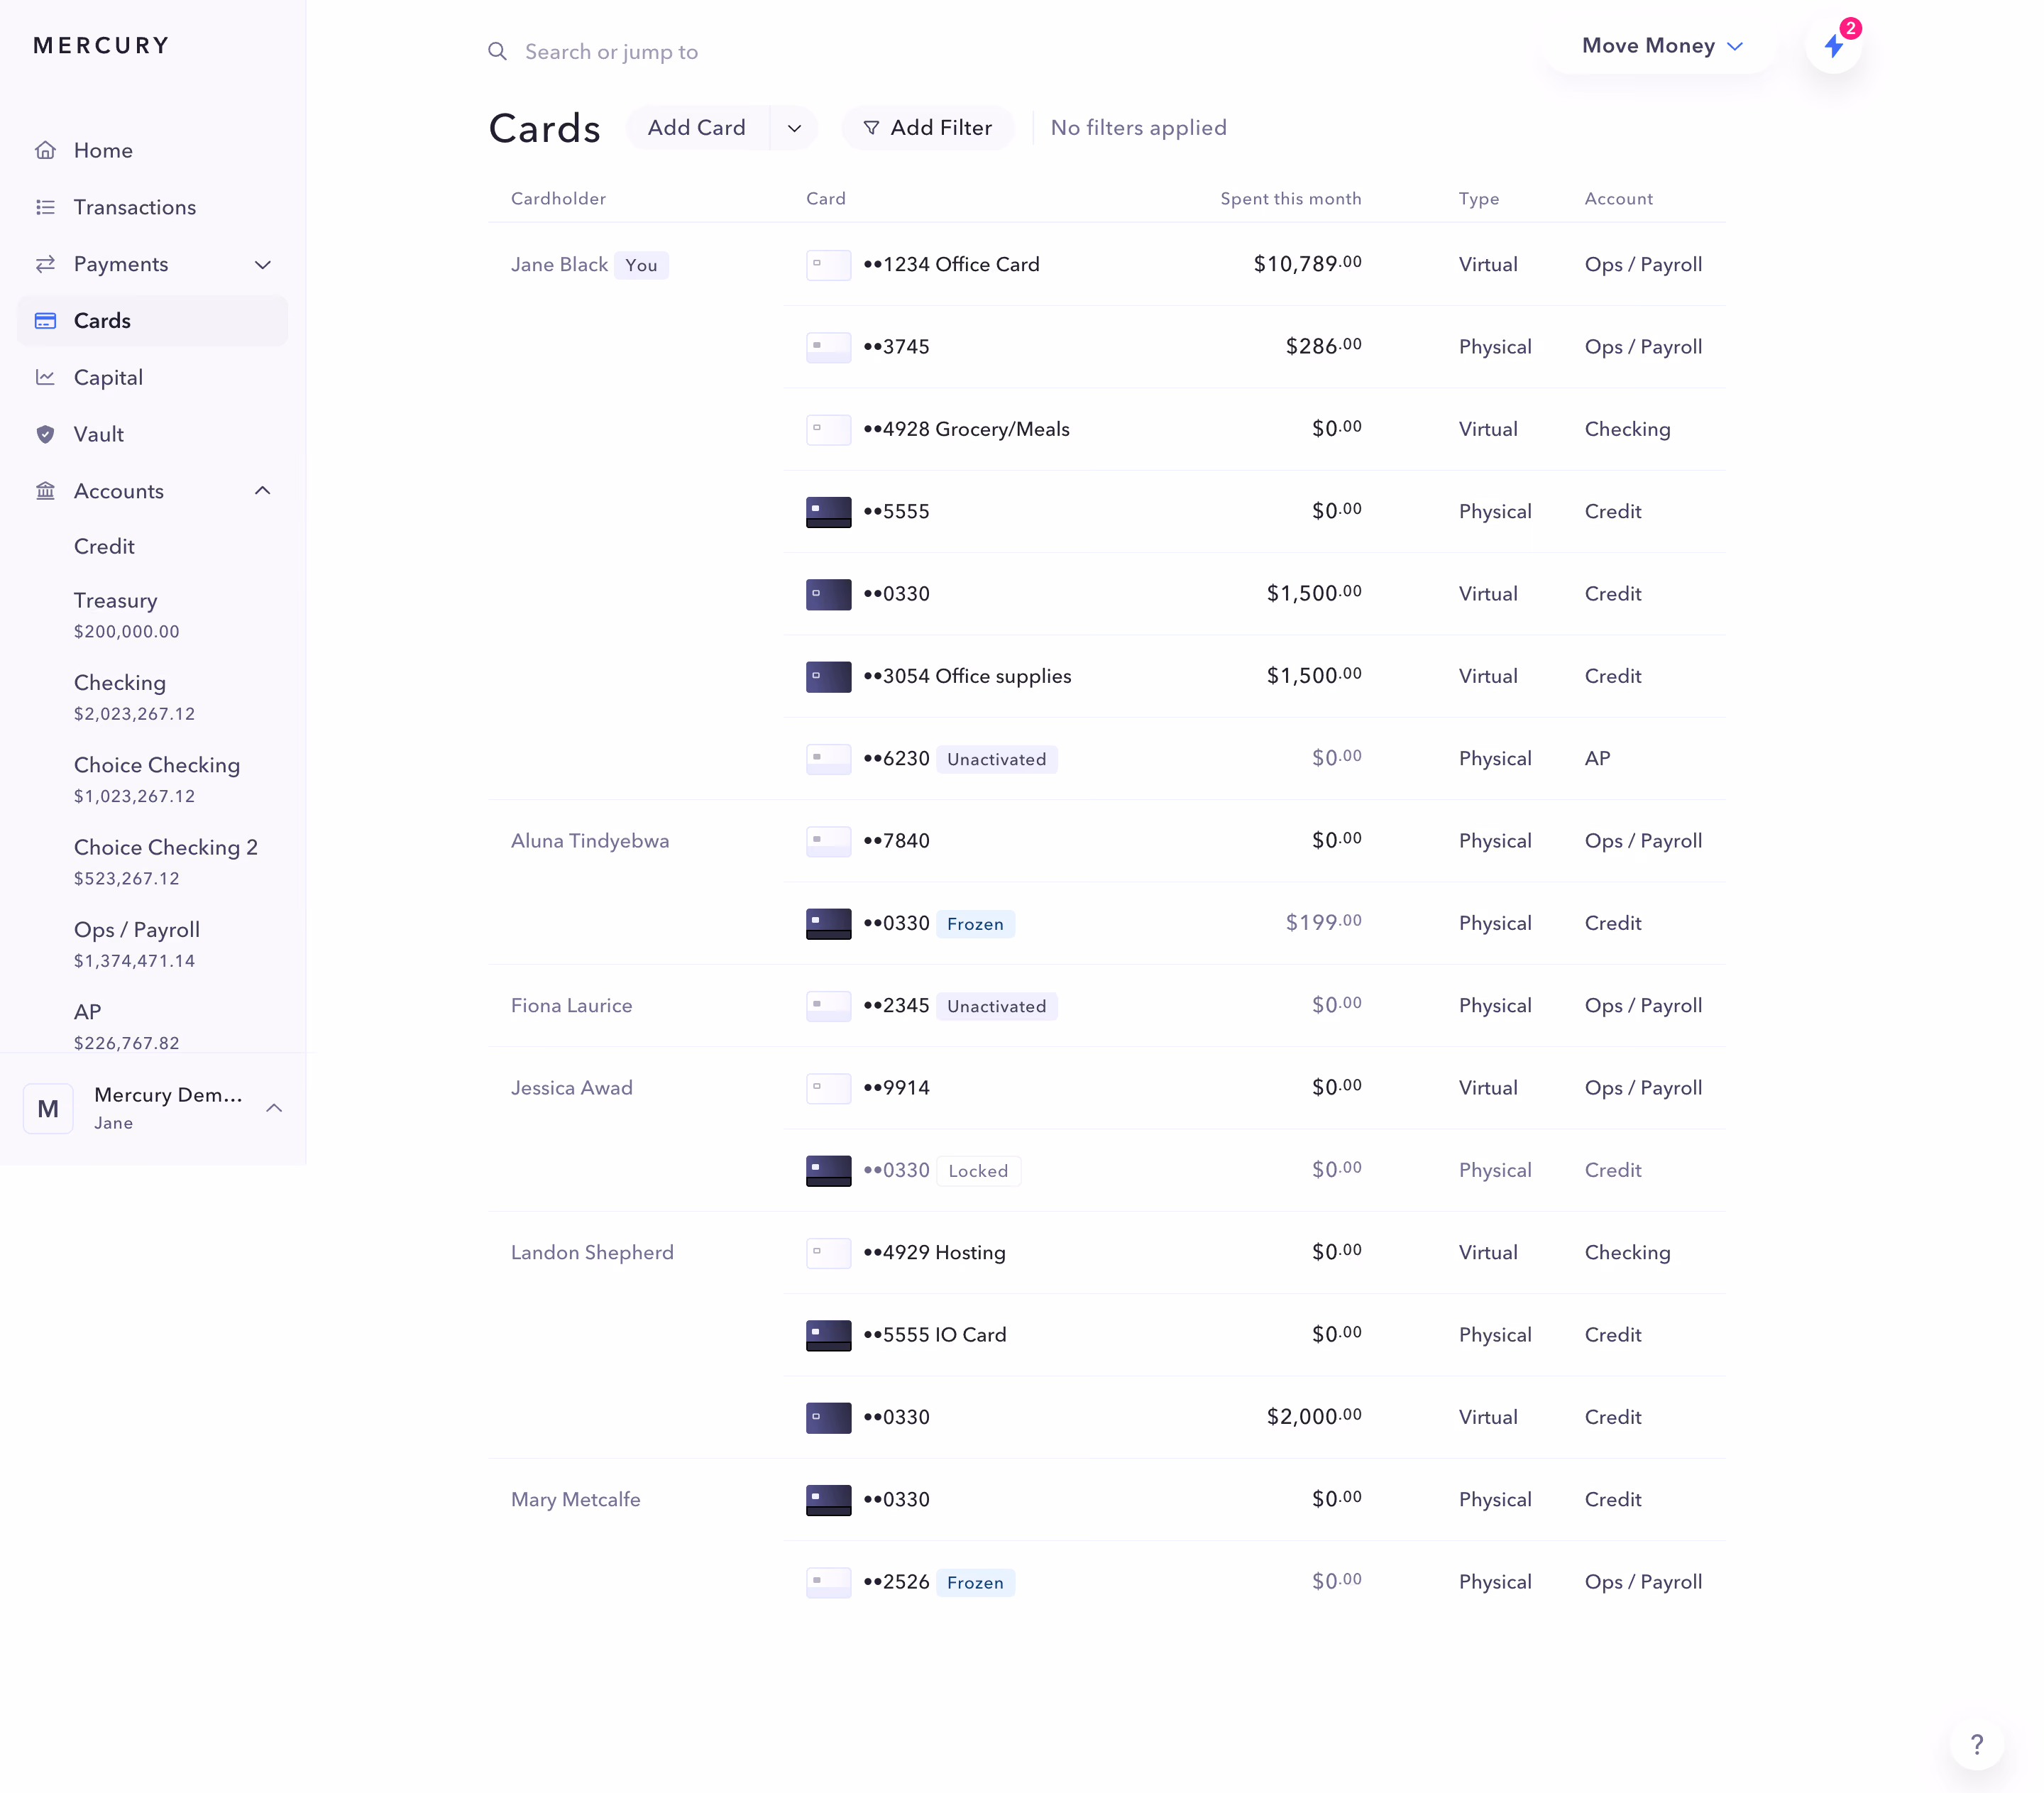Click the Frozen badge on card 2526

975,1582
